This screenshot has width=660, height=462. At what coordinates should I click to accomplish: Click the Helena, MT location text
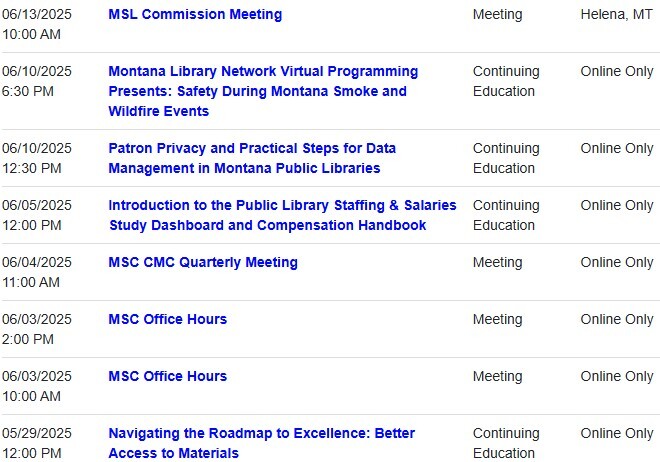click(617, 15)
